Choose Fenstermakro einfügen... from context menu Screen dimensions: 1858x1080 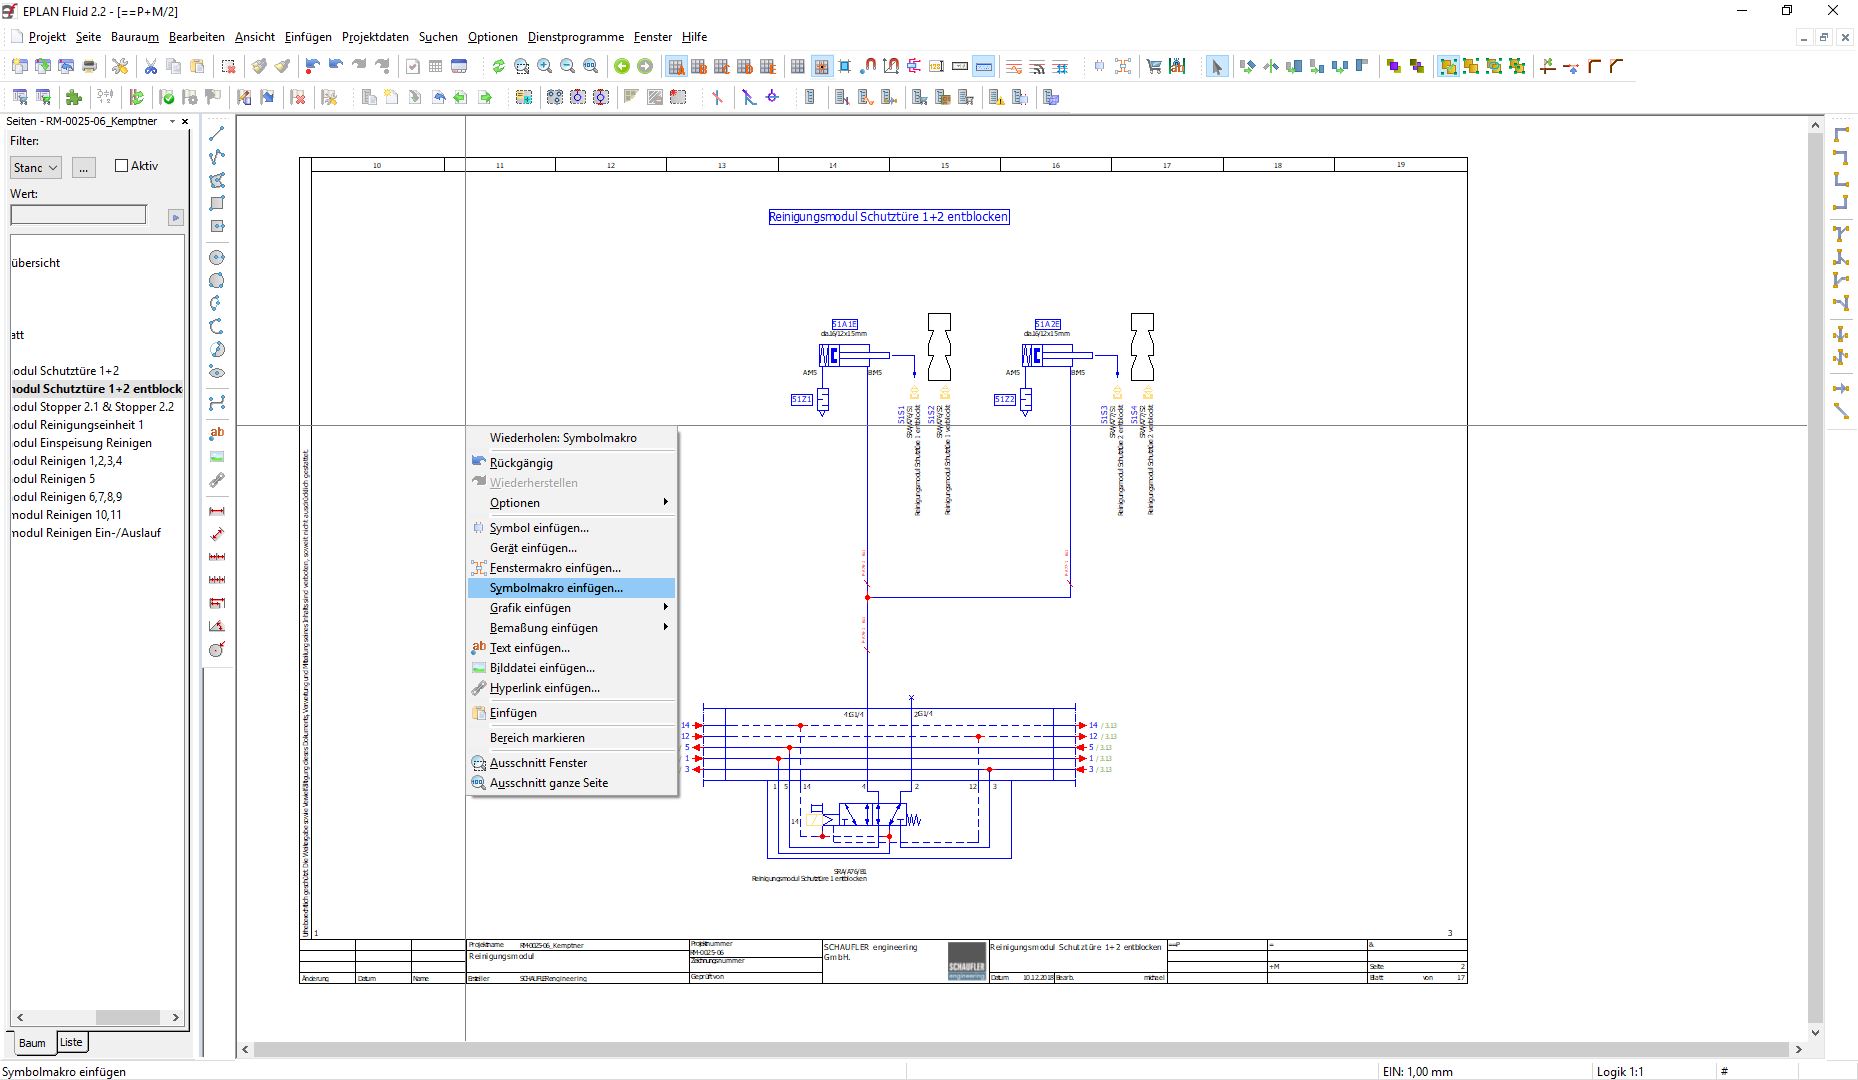[571, 568]
